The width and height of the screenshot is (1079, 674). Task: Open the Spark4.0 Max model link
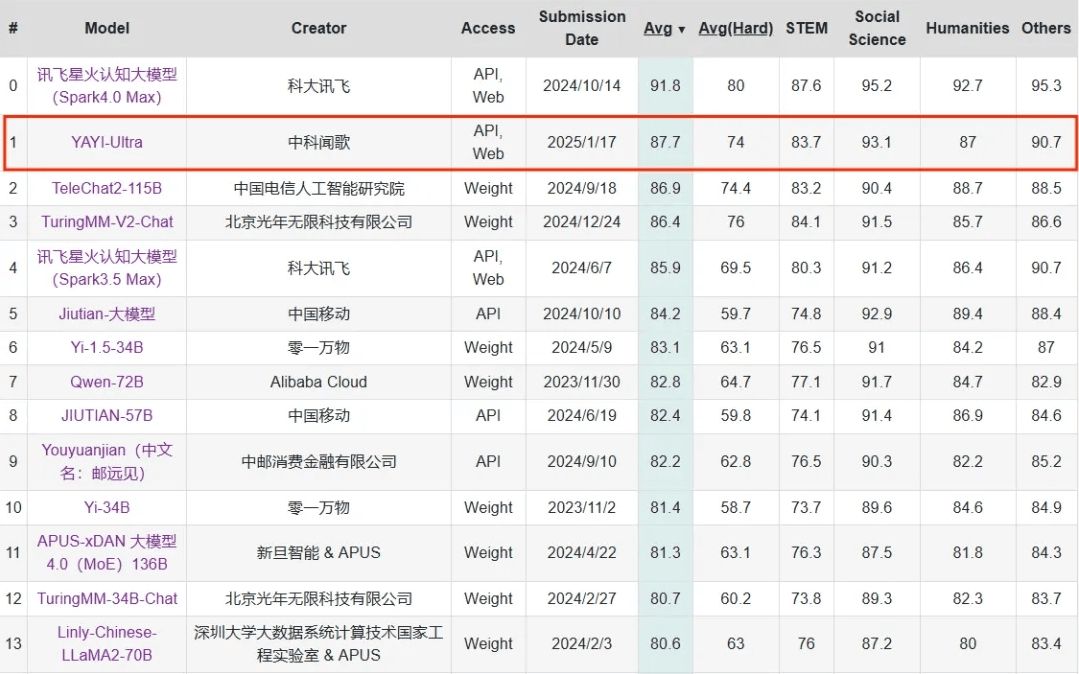click(107, 86)
